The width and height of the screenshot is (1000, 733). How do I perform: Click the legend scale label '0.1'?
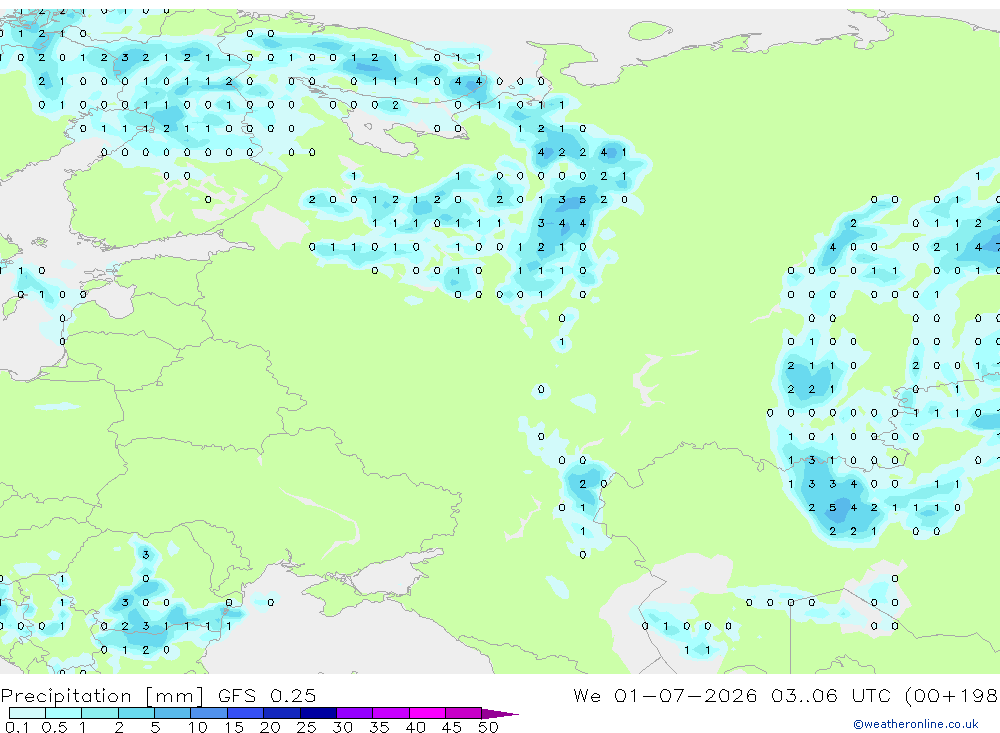17,727
